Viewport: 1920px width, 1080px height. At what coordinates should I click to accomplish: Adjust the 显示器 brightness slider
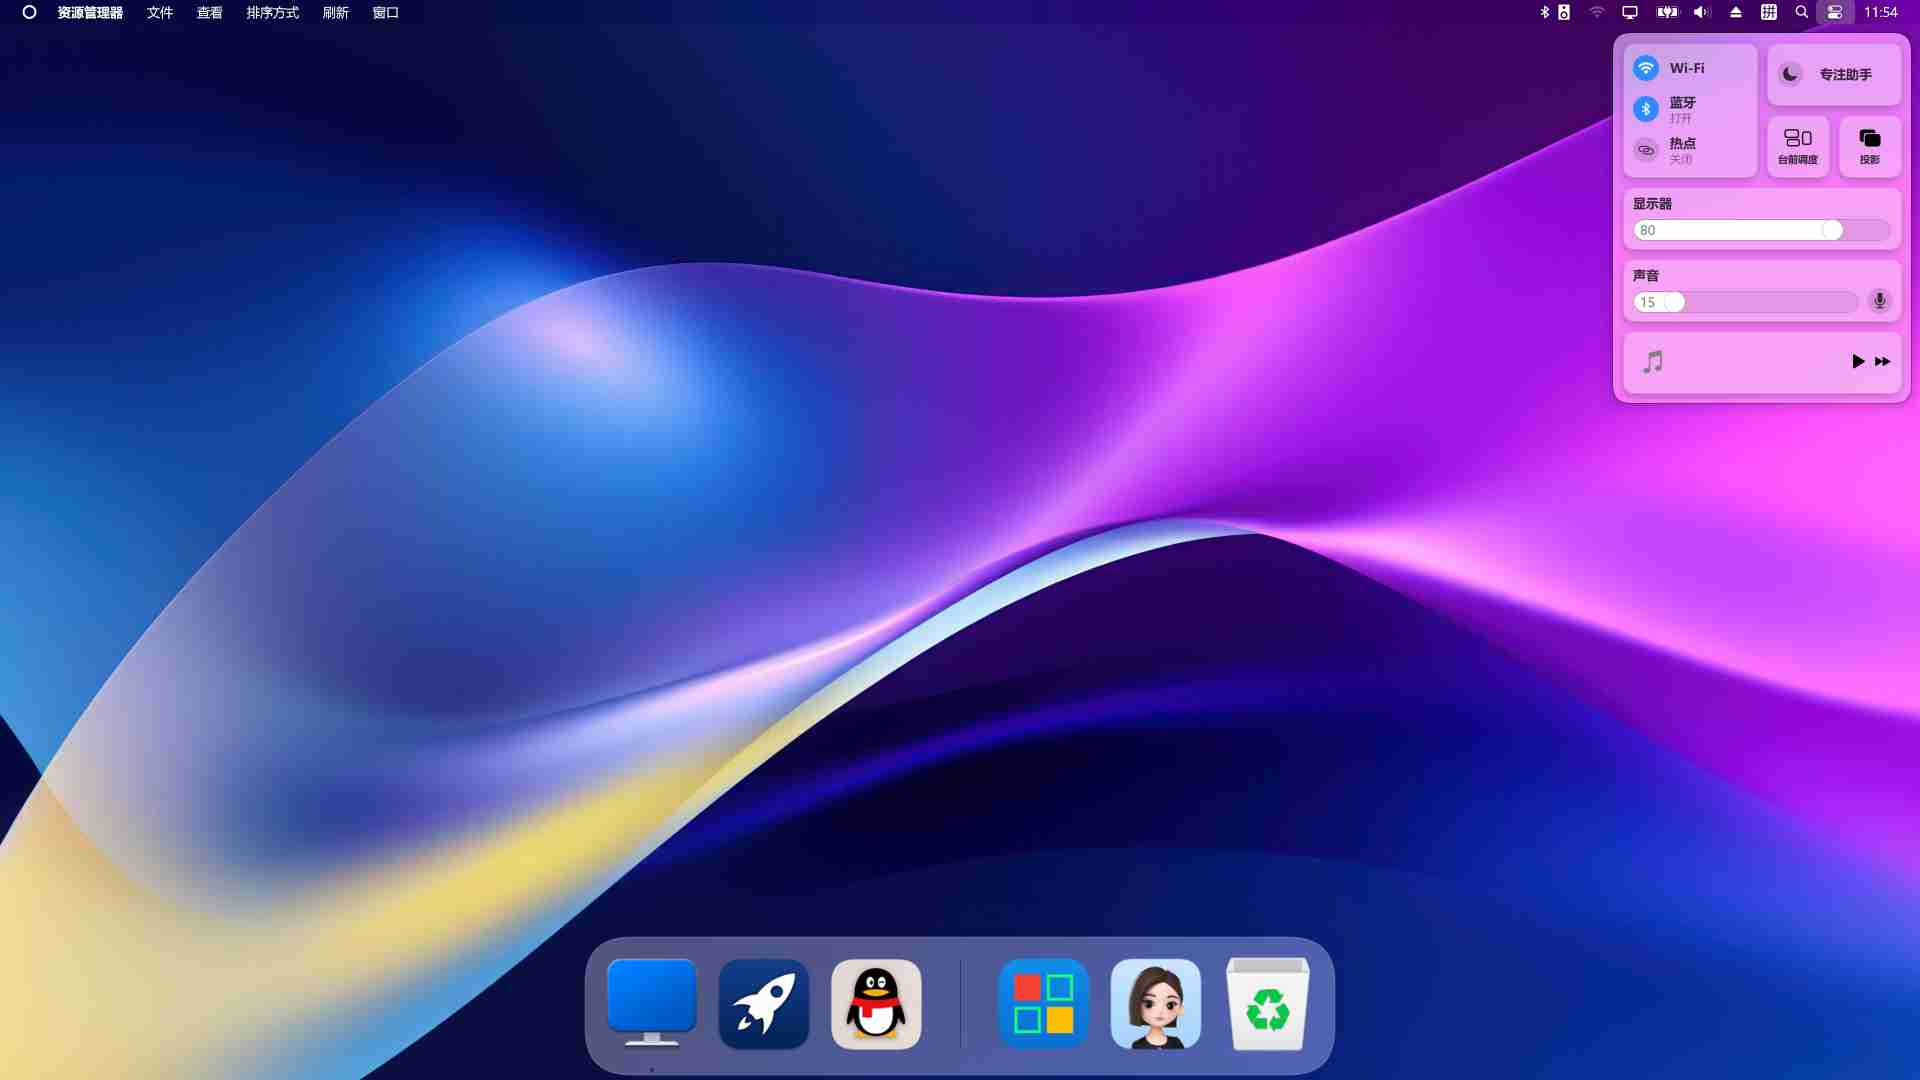tap(1831, 230)
